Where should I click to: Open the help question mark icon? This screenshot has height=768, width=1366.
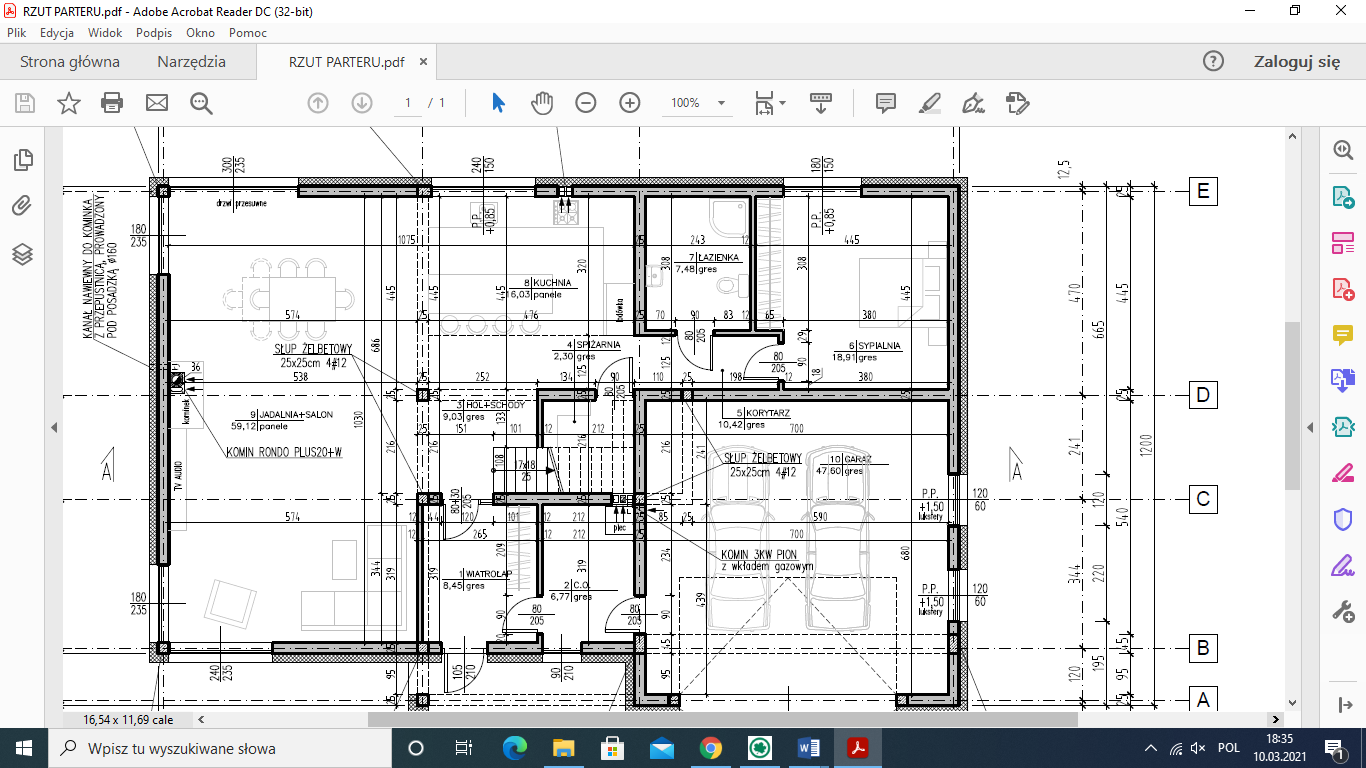1213,62
